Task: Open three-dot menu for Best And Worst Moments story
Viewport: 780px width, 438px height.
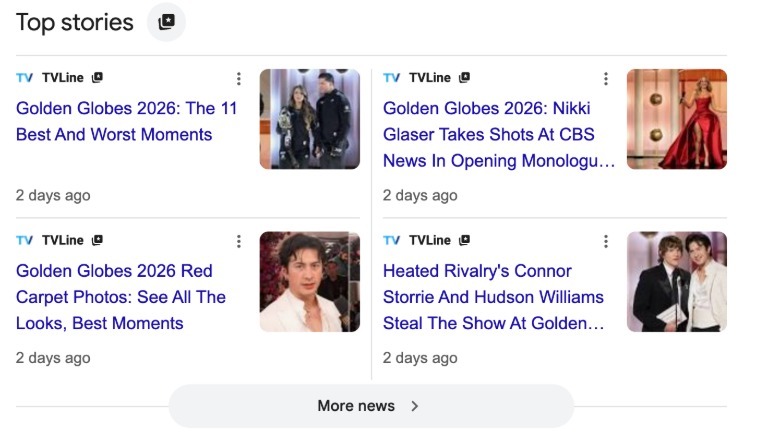Action: point(238,78)
